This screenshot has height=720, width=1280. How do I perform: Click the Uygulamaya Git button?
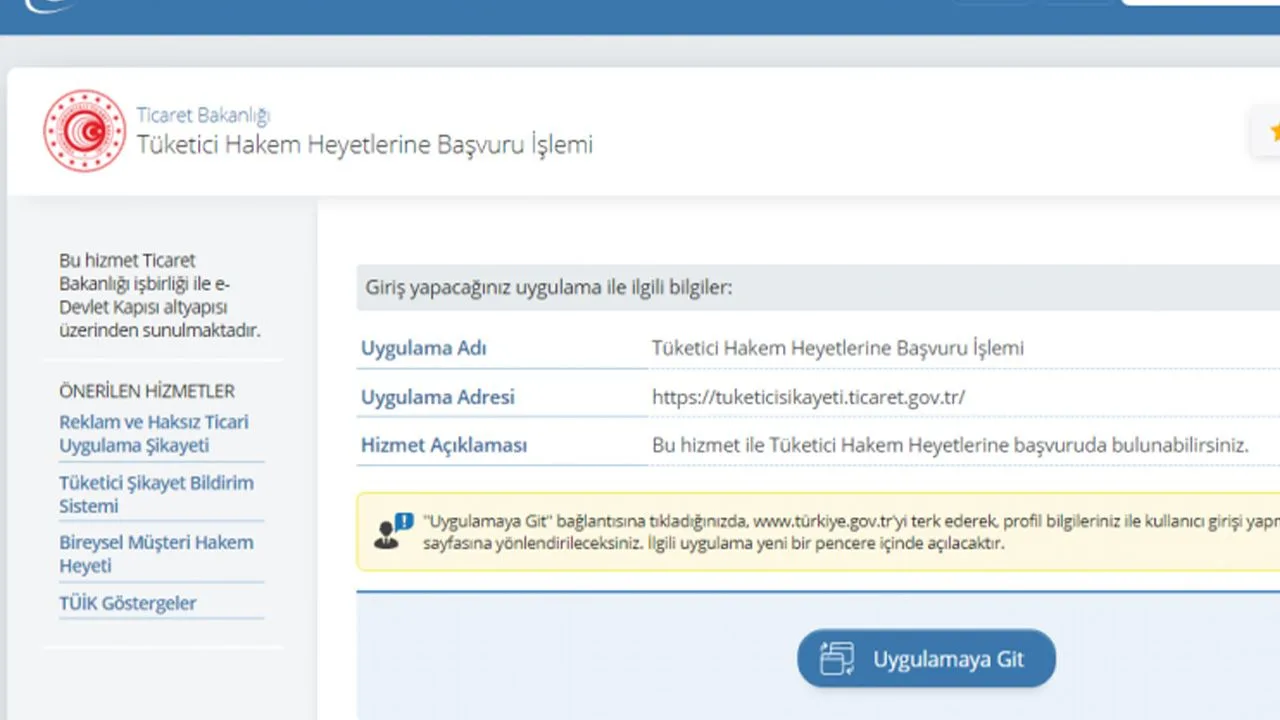point(926,658)
